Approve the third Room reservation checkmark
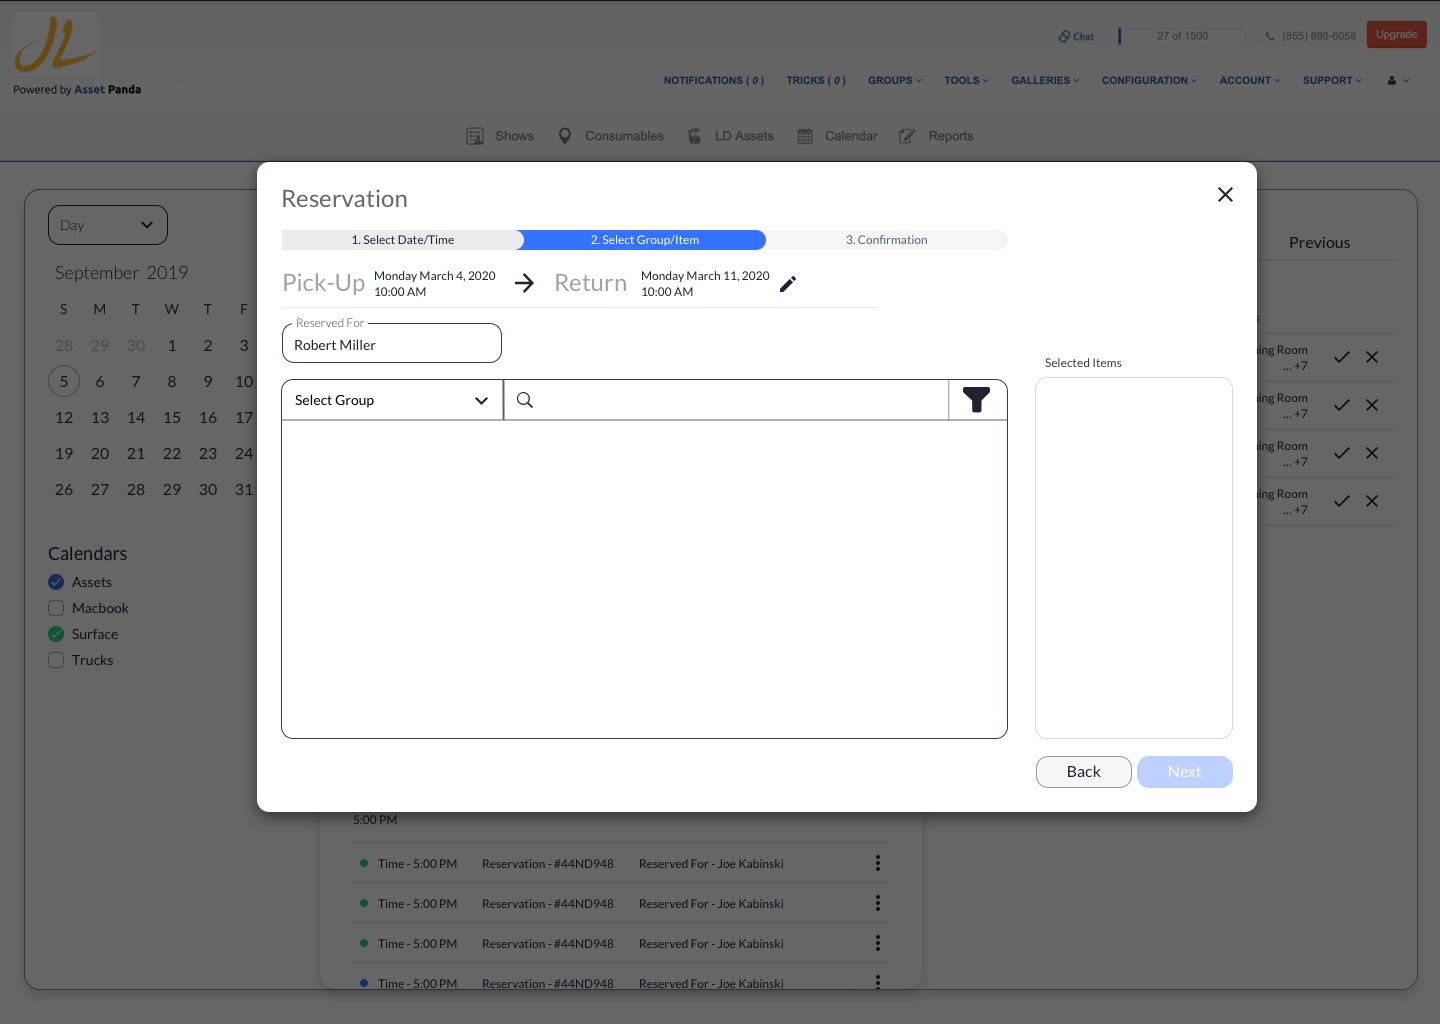The width and height of the screenshot is (1440, 1024). pos(1342,453)
